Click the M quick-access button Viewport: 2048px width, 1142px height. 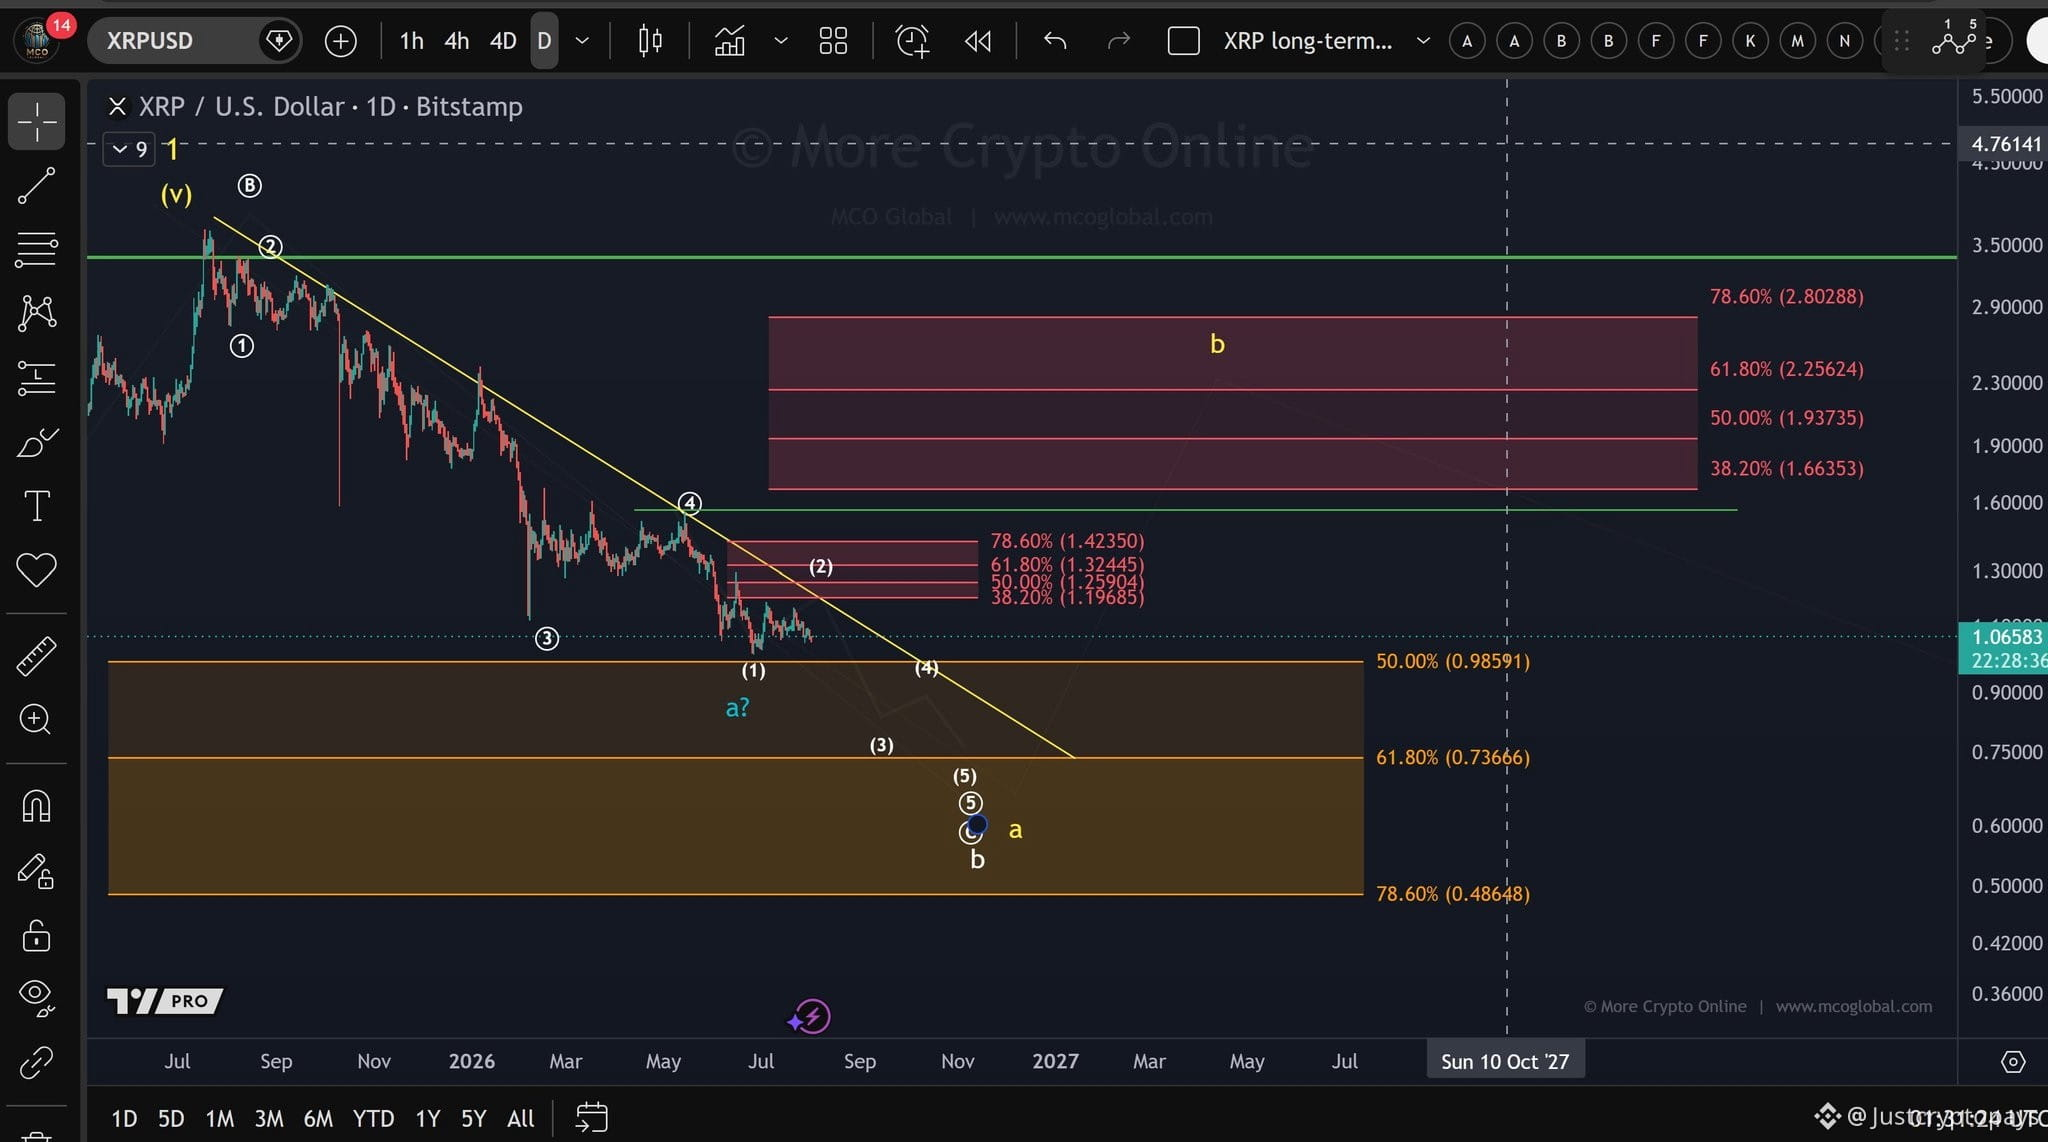[x=1797, y=41]
